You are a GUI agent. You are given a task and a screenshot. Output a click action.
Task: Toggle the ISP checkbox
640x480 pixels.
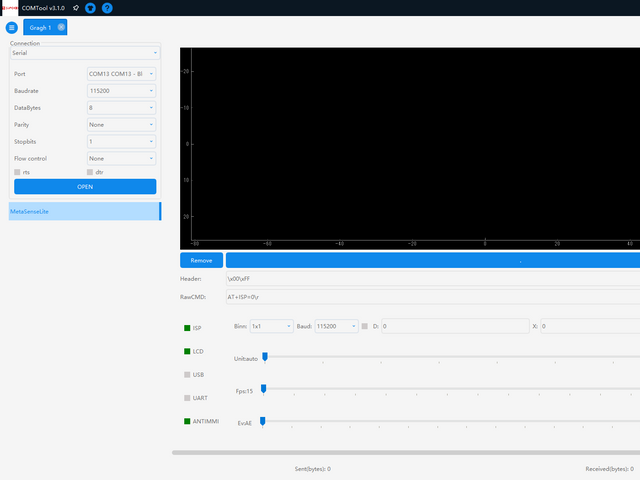tap(187, 328)
